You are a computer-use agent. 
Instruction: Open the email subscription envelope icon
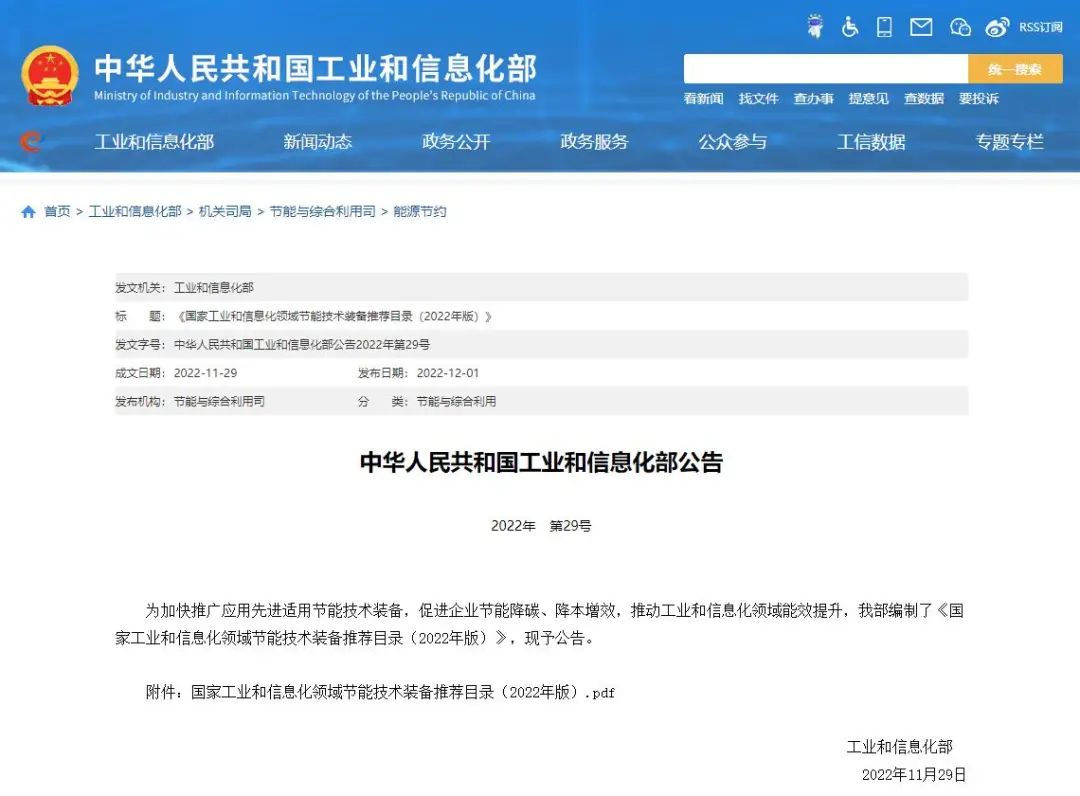(x=920, y=27)
